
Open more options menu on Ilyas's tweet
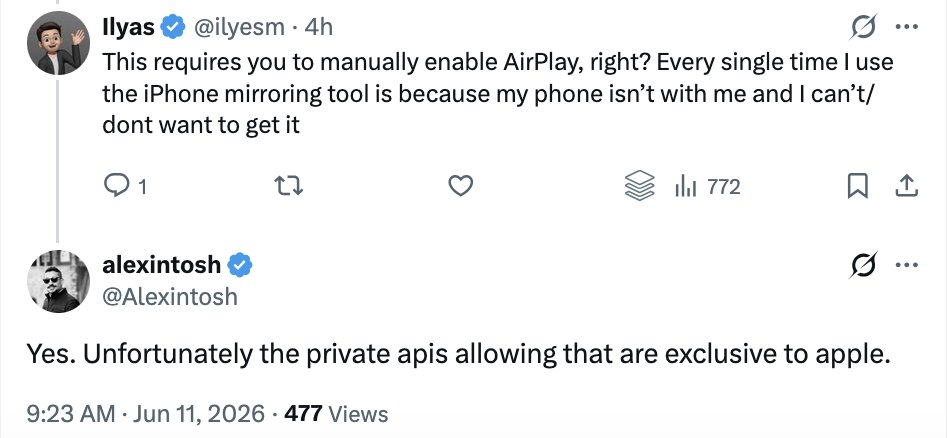point(907,27)
